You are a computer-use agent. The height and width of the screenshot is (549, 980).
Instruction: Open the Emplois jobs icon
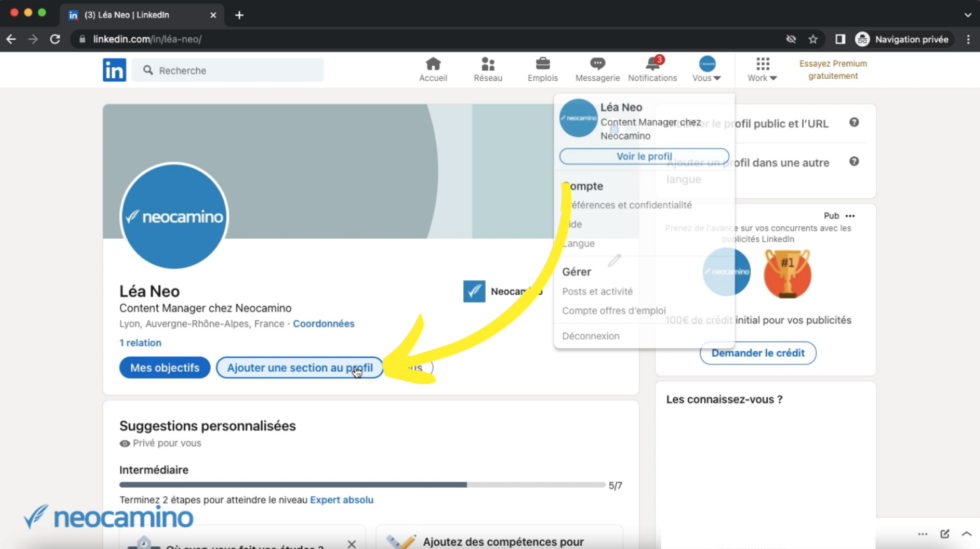click(542, 69)
